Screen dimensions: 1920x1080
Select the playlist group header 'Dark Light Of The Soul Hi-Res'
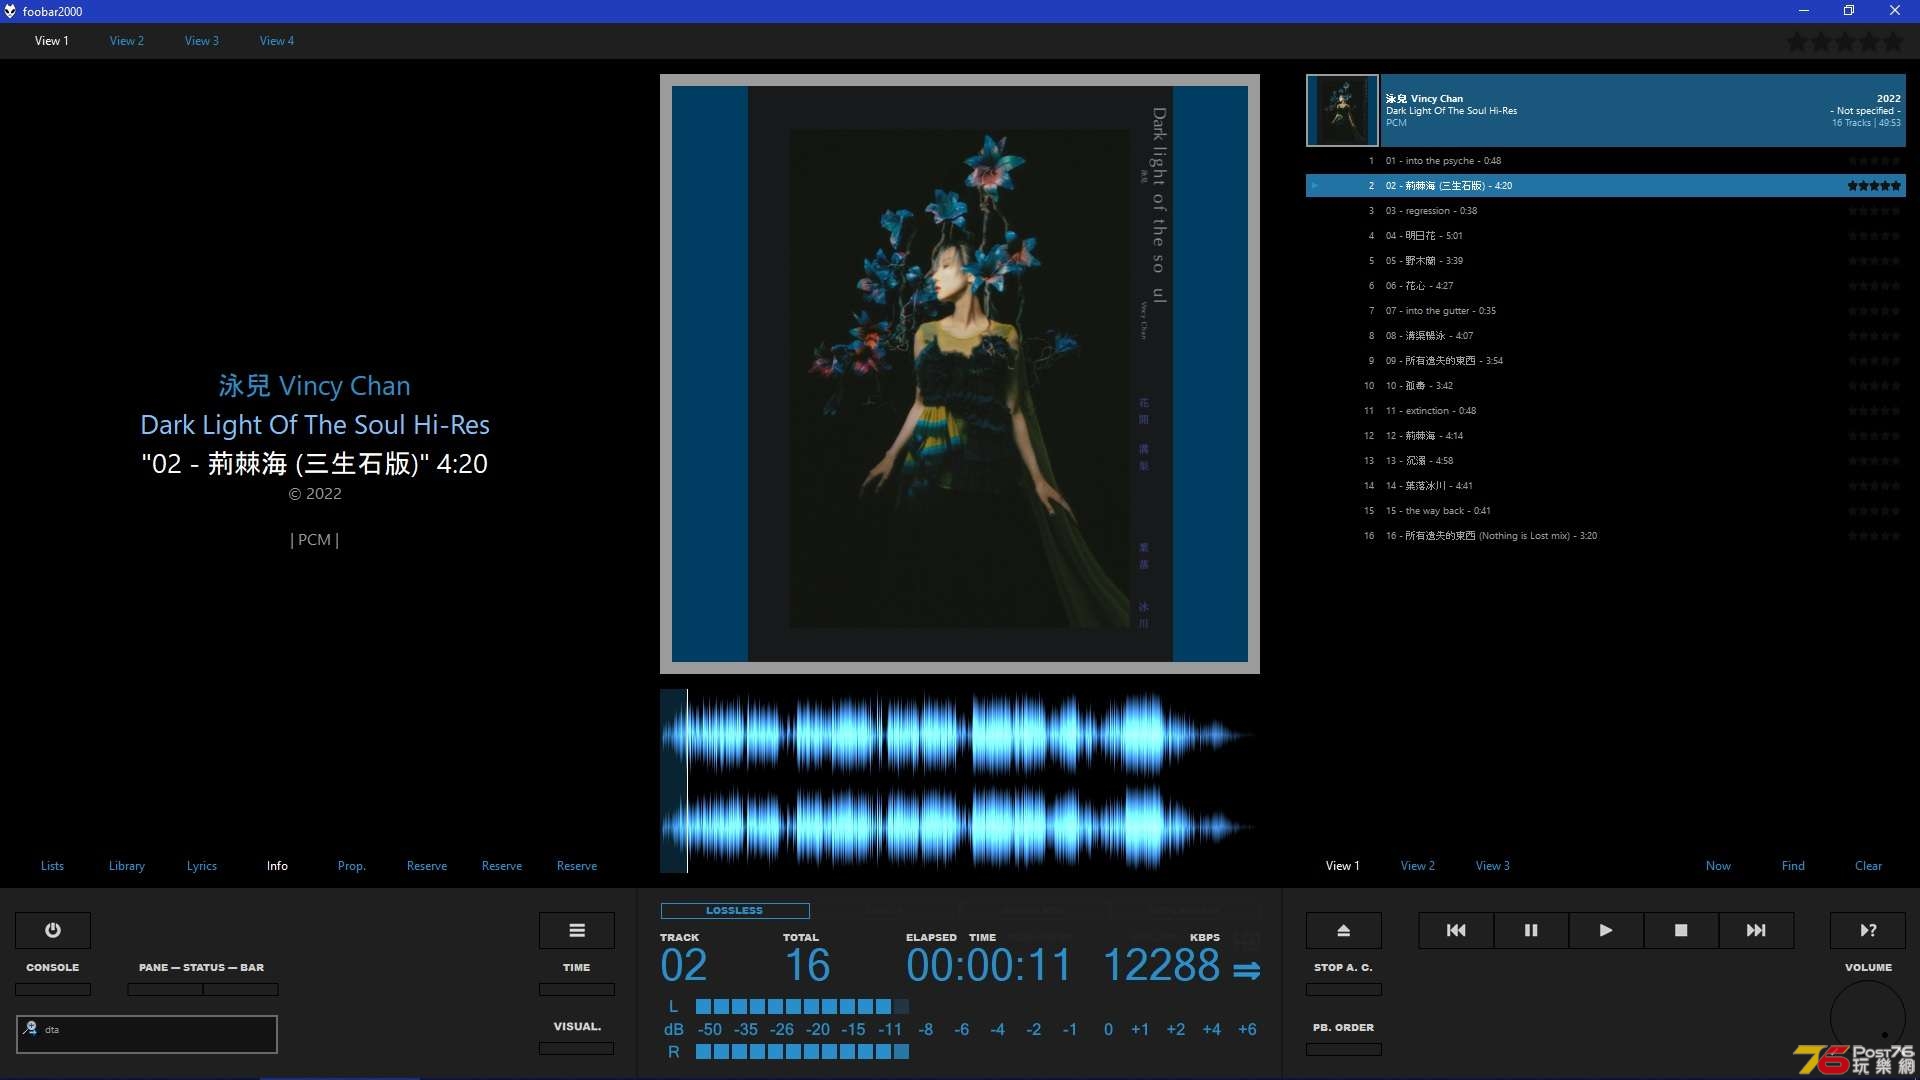click(1643, 111)
